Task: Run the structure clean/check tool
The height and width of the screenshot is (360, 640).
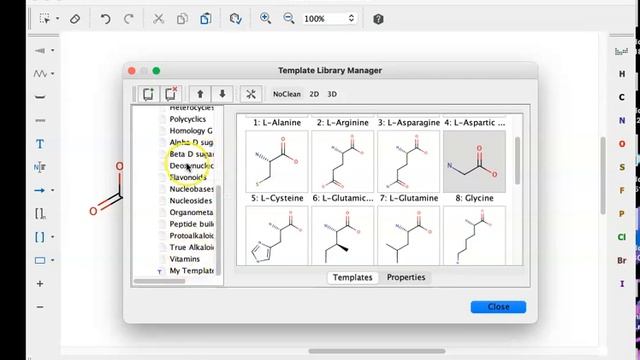Action: [236, 19]
